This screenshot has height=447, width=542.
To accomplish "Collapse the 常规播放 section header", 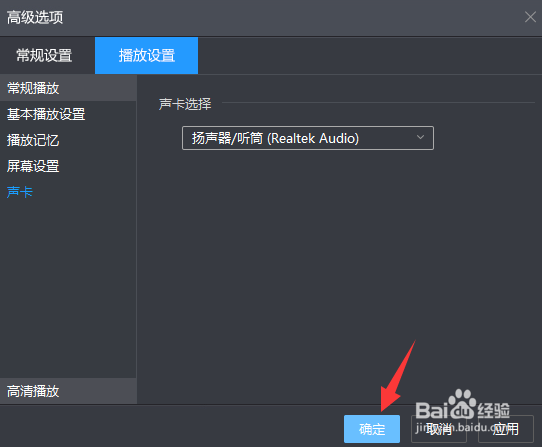I will click(x=68, y=88).
